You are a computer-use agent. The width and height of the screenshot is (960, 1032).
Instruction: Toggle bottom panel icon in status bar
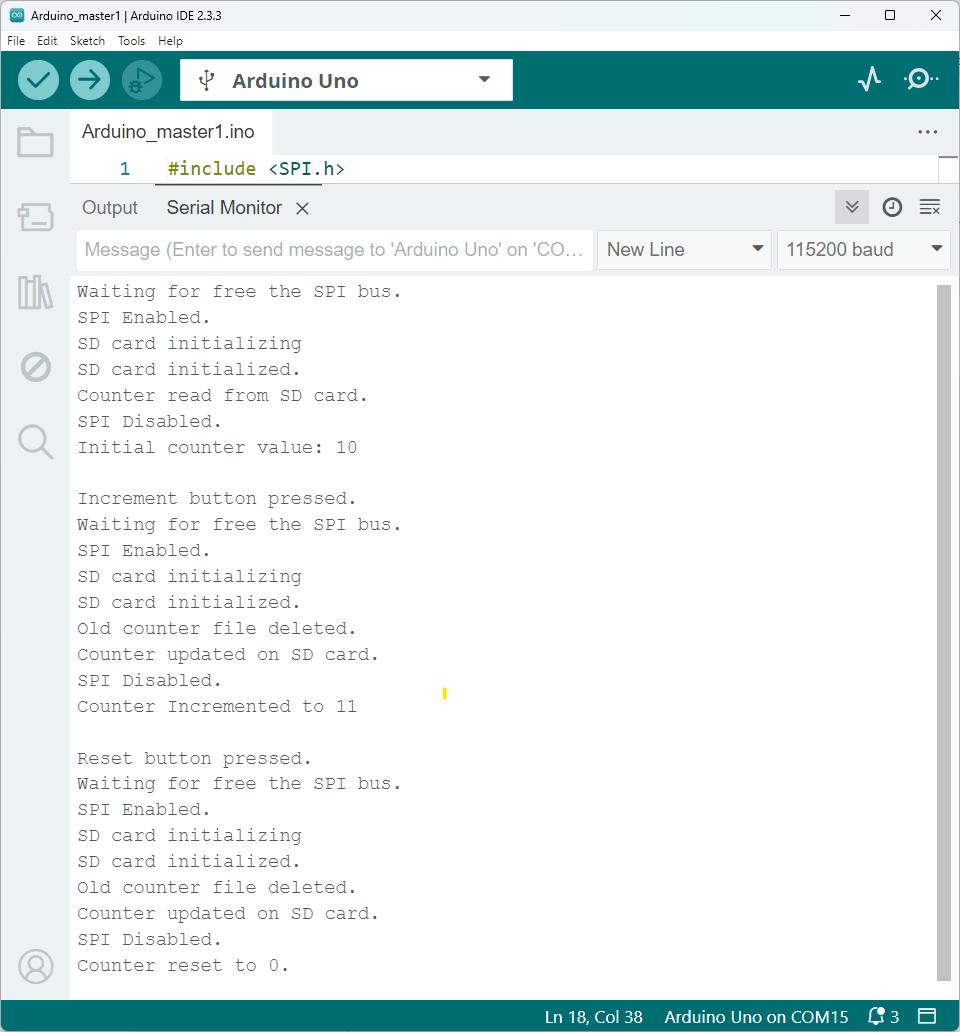[926, 1017]
